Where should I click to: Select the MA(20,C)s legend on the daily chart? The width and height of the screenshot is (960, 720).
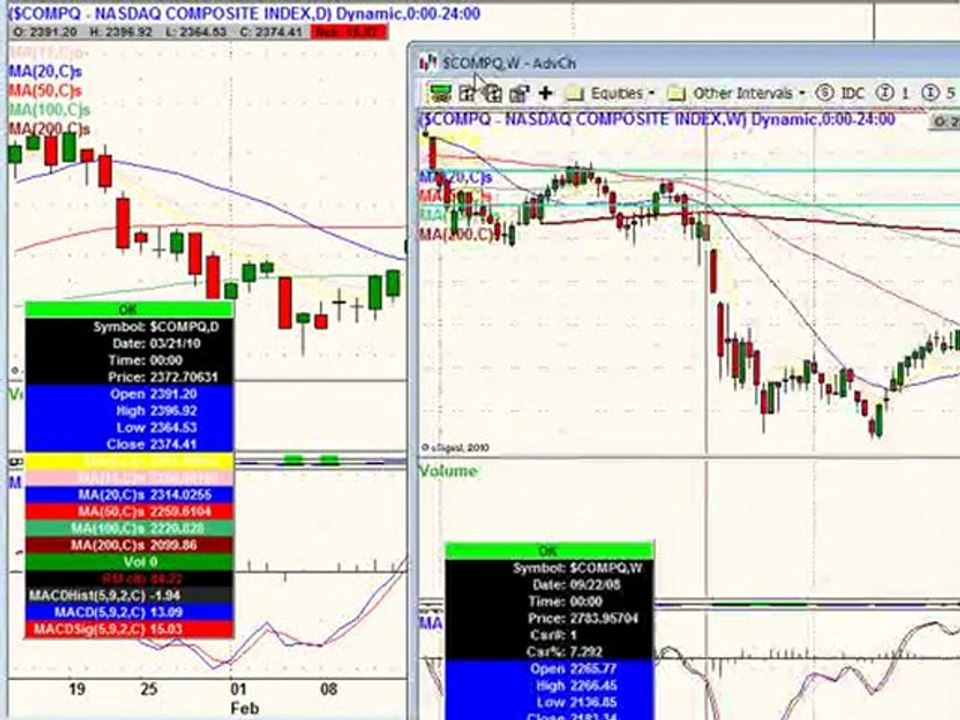point(45,72)
